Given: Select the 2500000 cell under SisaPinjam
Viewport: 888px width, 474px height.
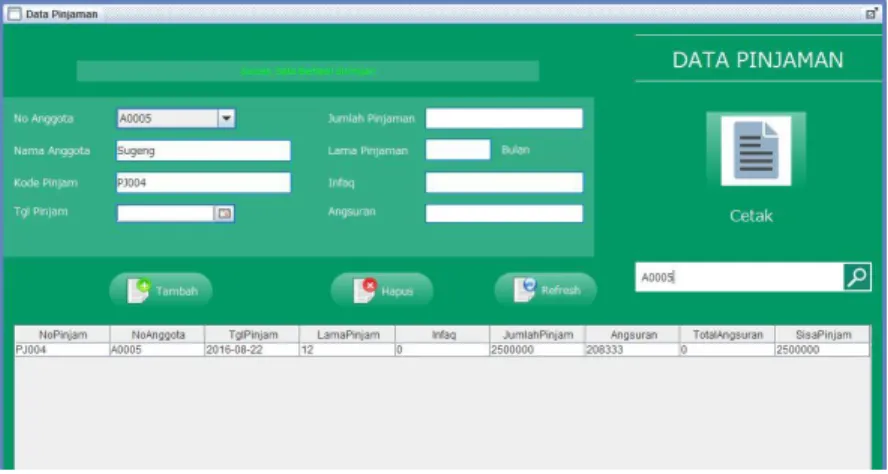Looking at the screenshot, I should point(822,350).
